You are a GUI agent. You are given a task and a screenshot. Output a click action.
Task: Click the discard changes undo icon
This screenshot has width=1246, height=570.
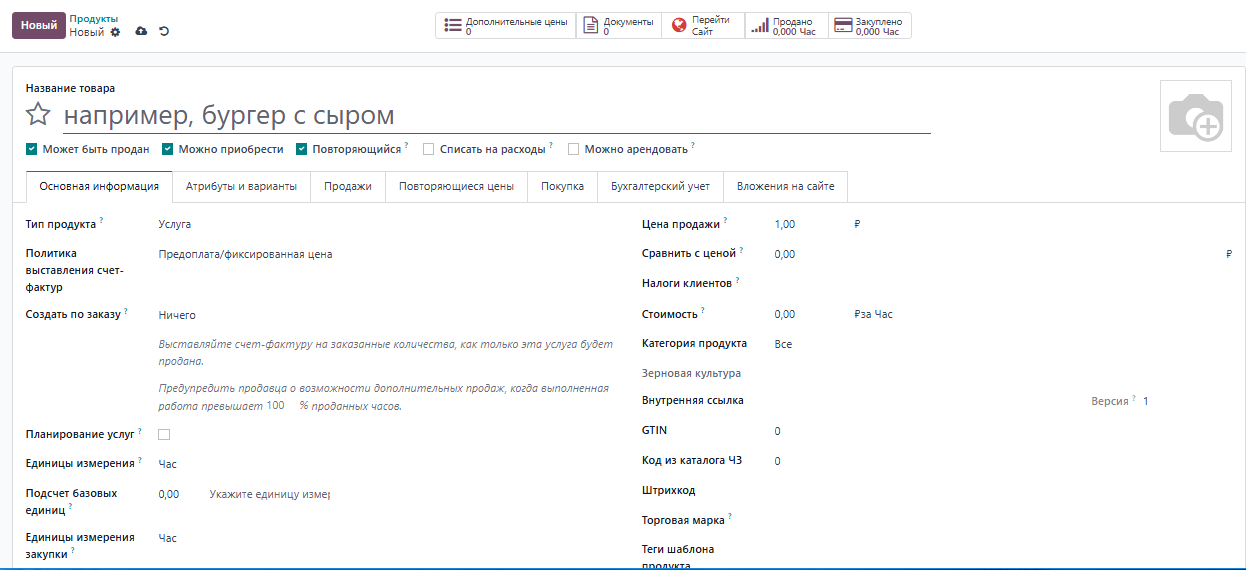pos(164,32)
